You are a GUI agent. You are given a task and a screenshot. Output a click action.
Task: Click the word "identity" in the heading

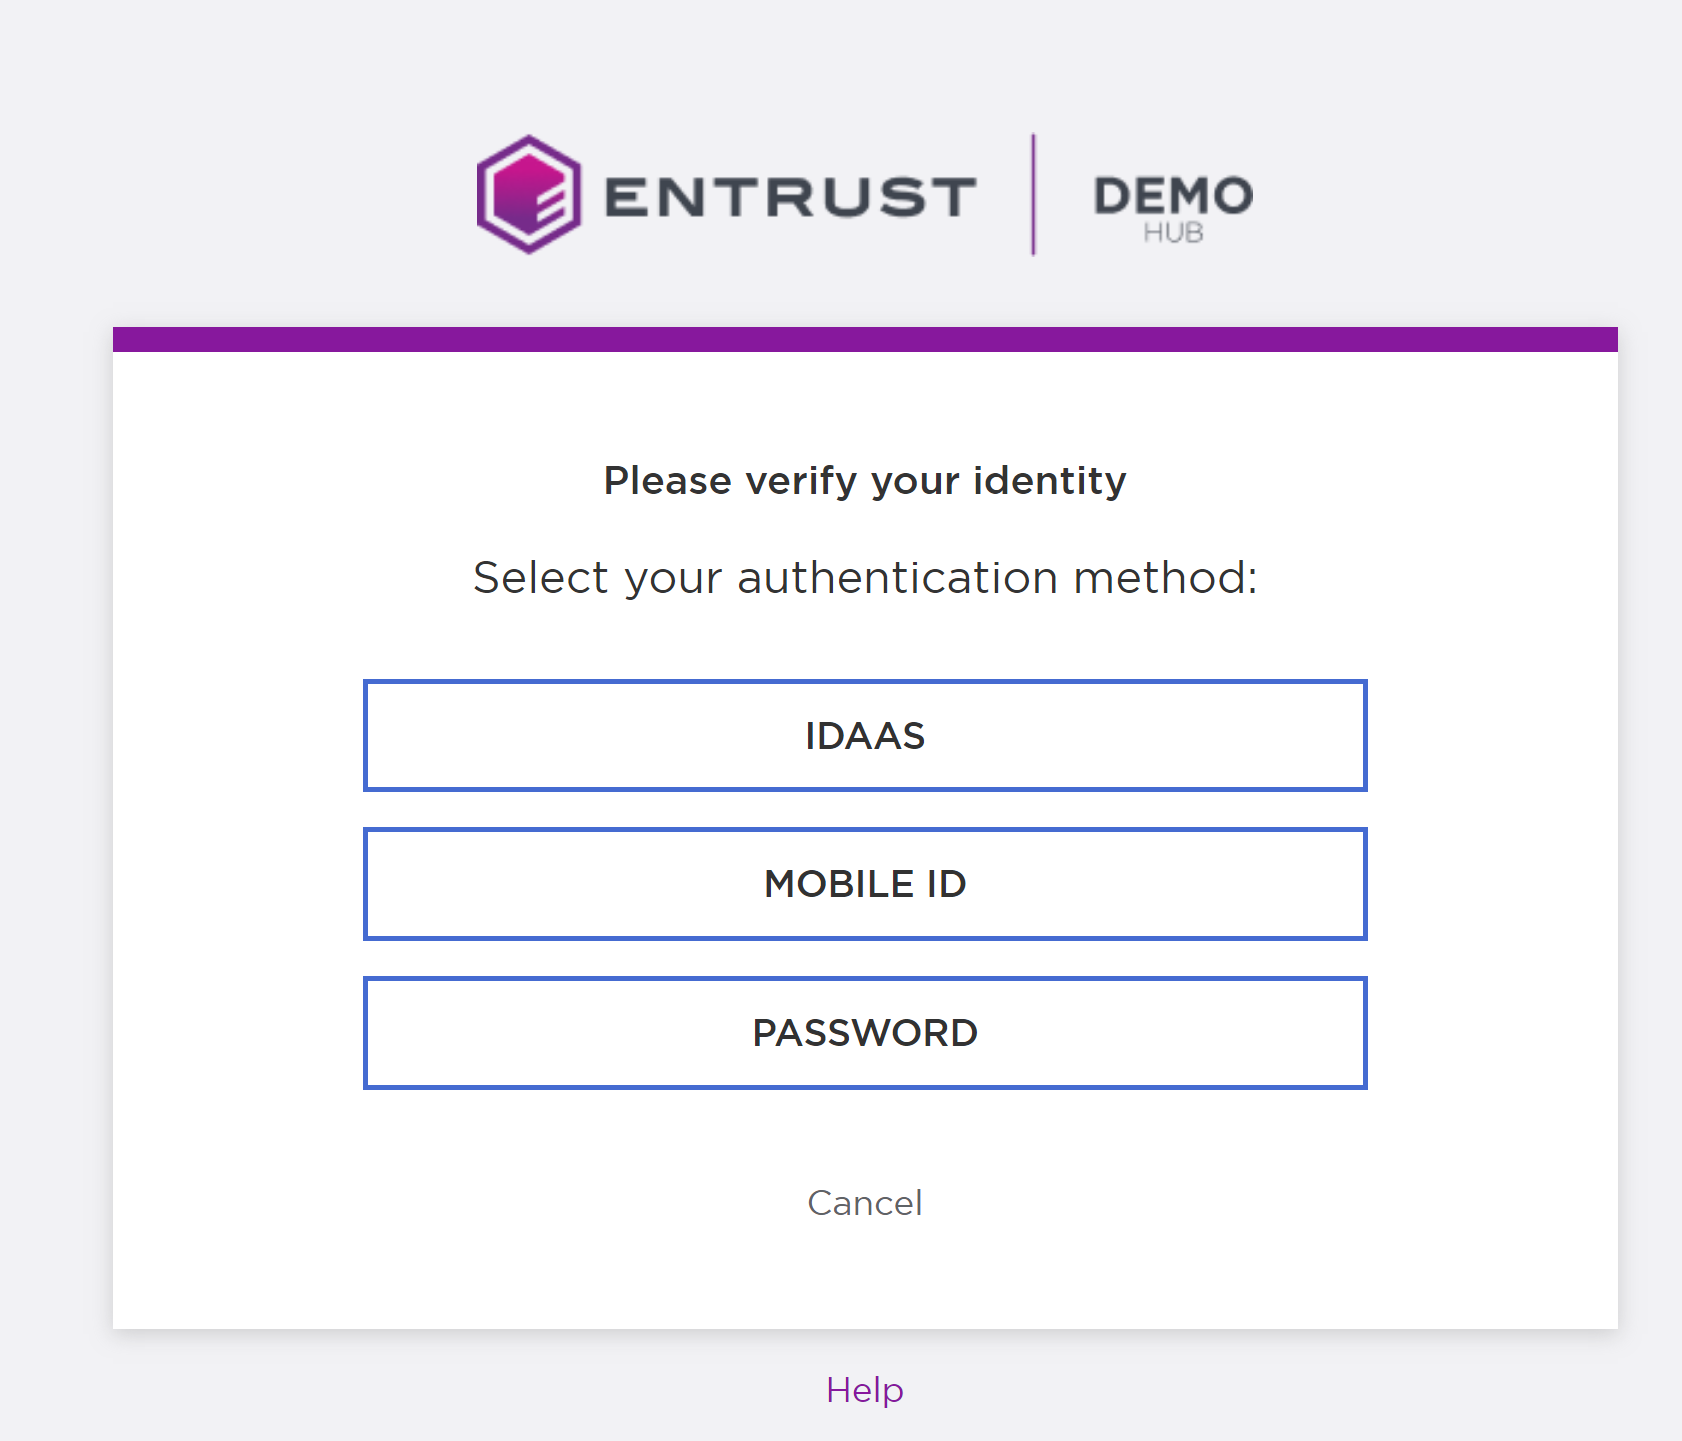(x=1050, y=481)
